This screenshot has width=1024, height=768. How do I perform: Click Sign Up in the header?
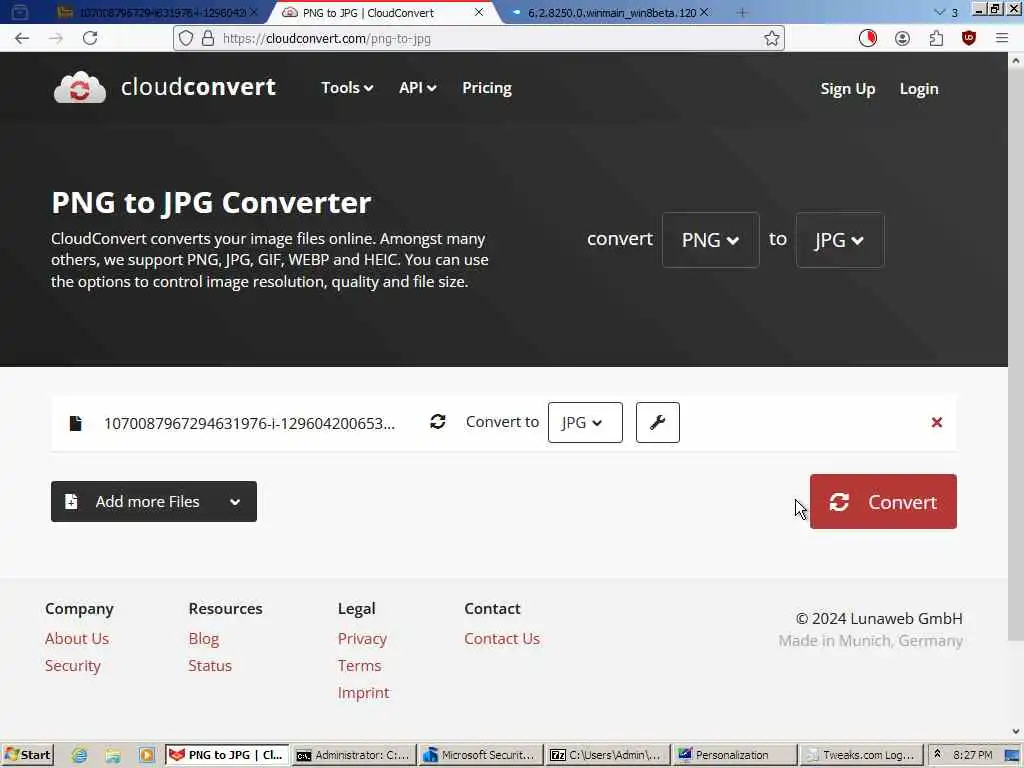(x=848, y=89)
